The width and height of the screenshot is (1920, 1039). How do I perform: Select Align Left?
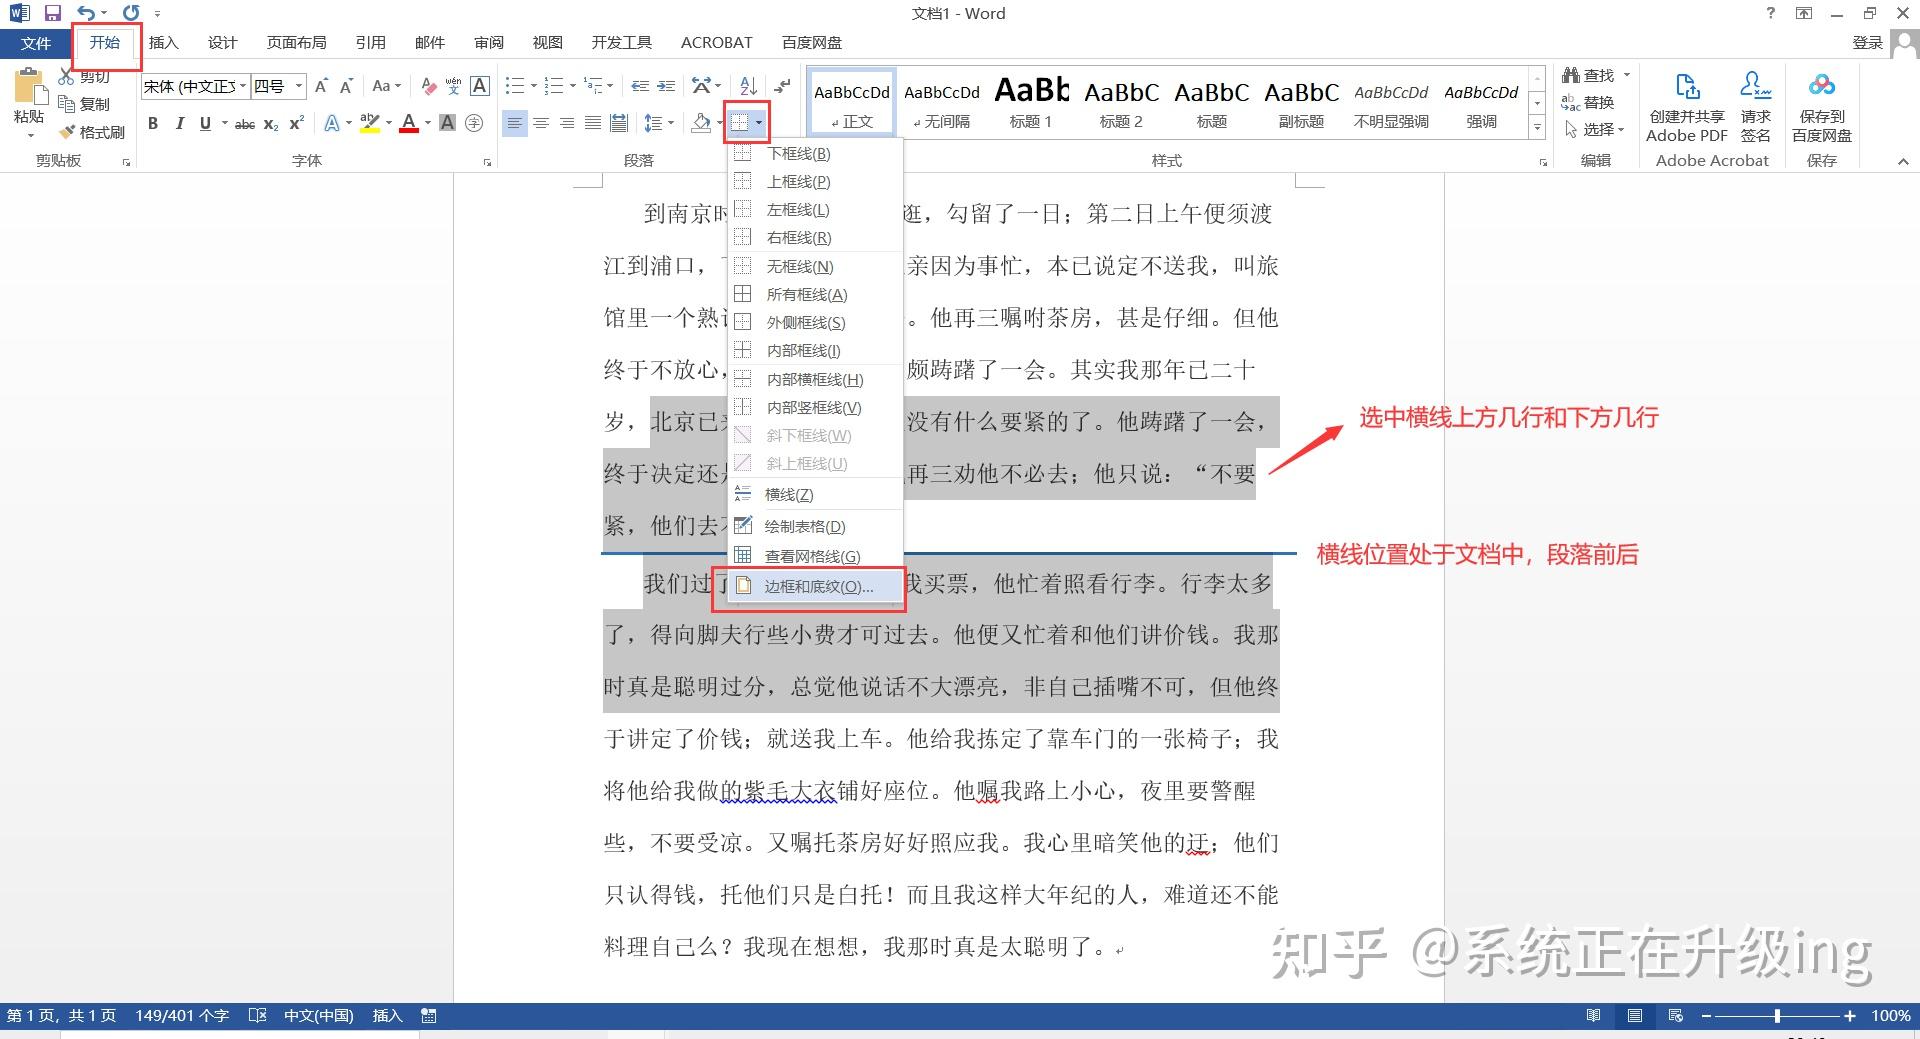tap(514, 123)
